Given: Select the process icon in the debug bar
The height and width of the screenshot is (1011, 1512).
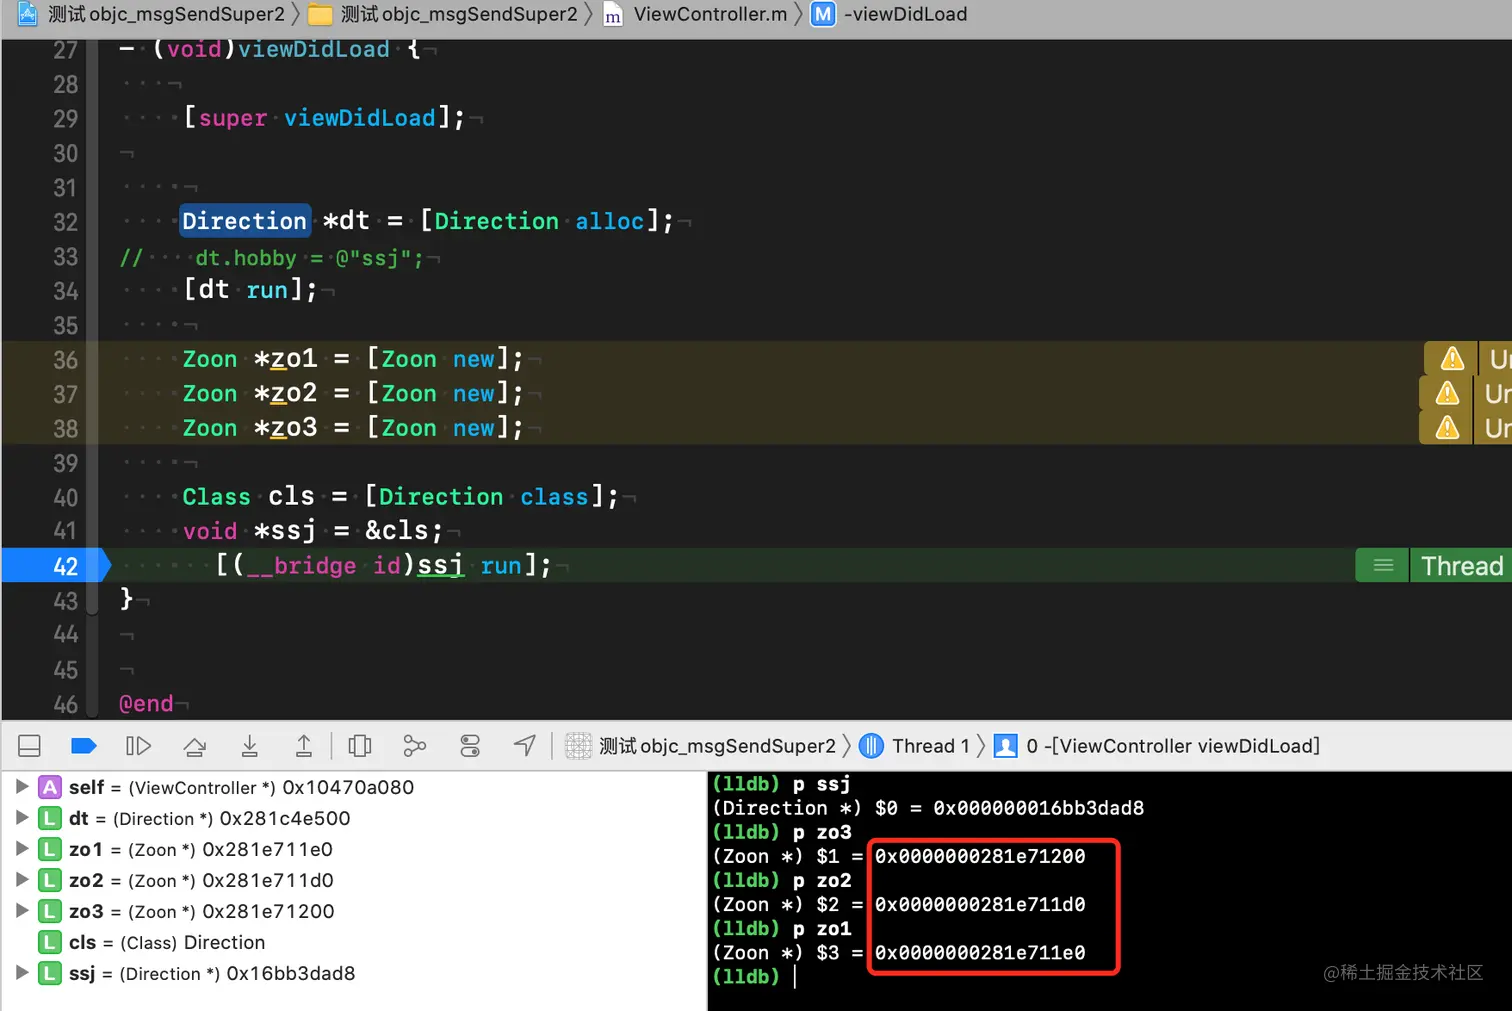Looking at the screenshot, I should click(578, 746).
